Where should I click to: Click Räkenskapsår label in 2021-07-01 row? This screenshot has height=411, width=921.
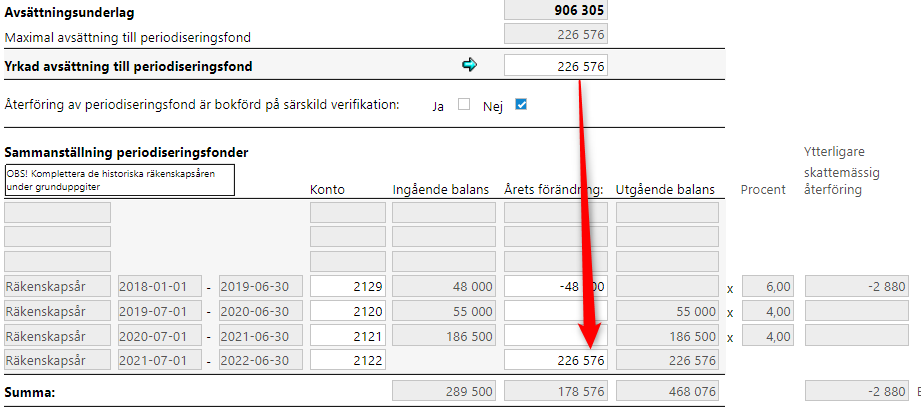[58, 360]
